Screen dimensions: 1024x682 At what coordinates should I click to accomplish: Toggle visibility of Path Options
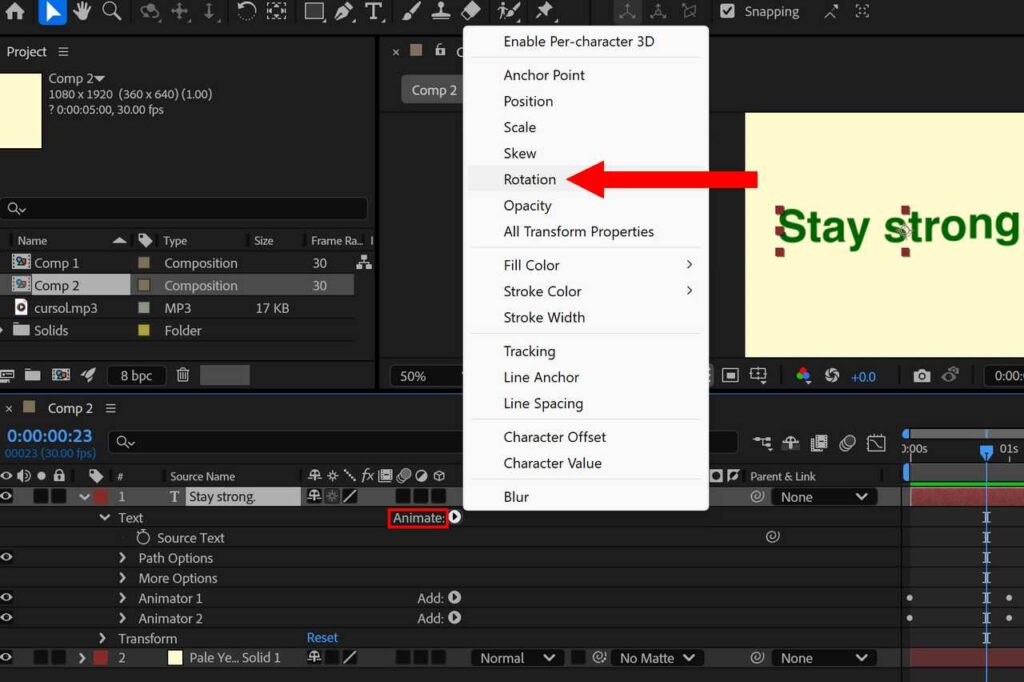(7, 557)
